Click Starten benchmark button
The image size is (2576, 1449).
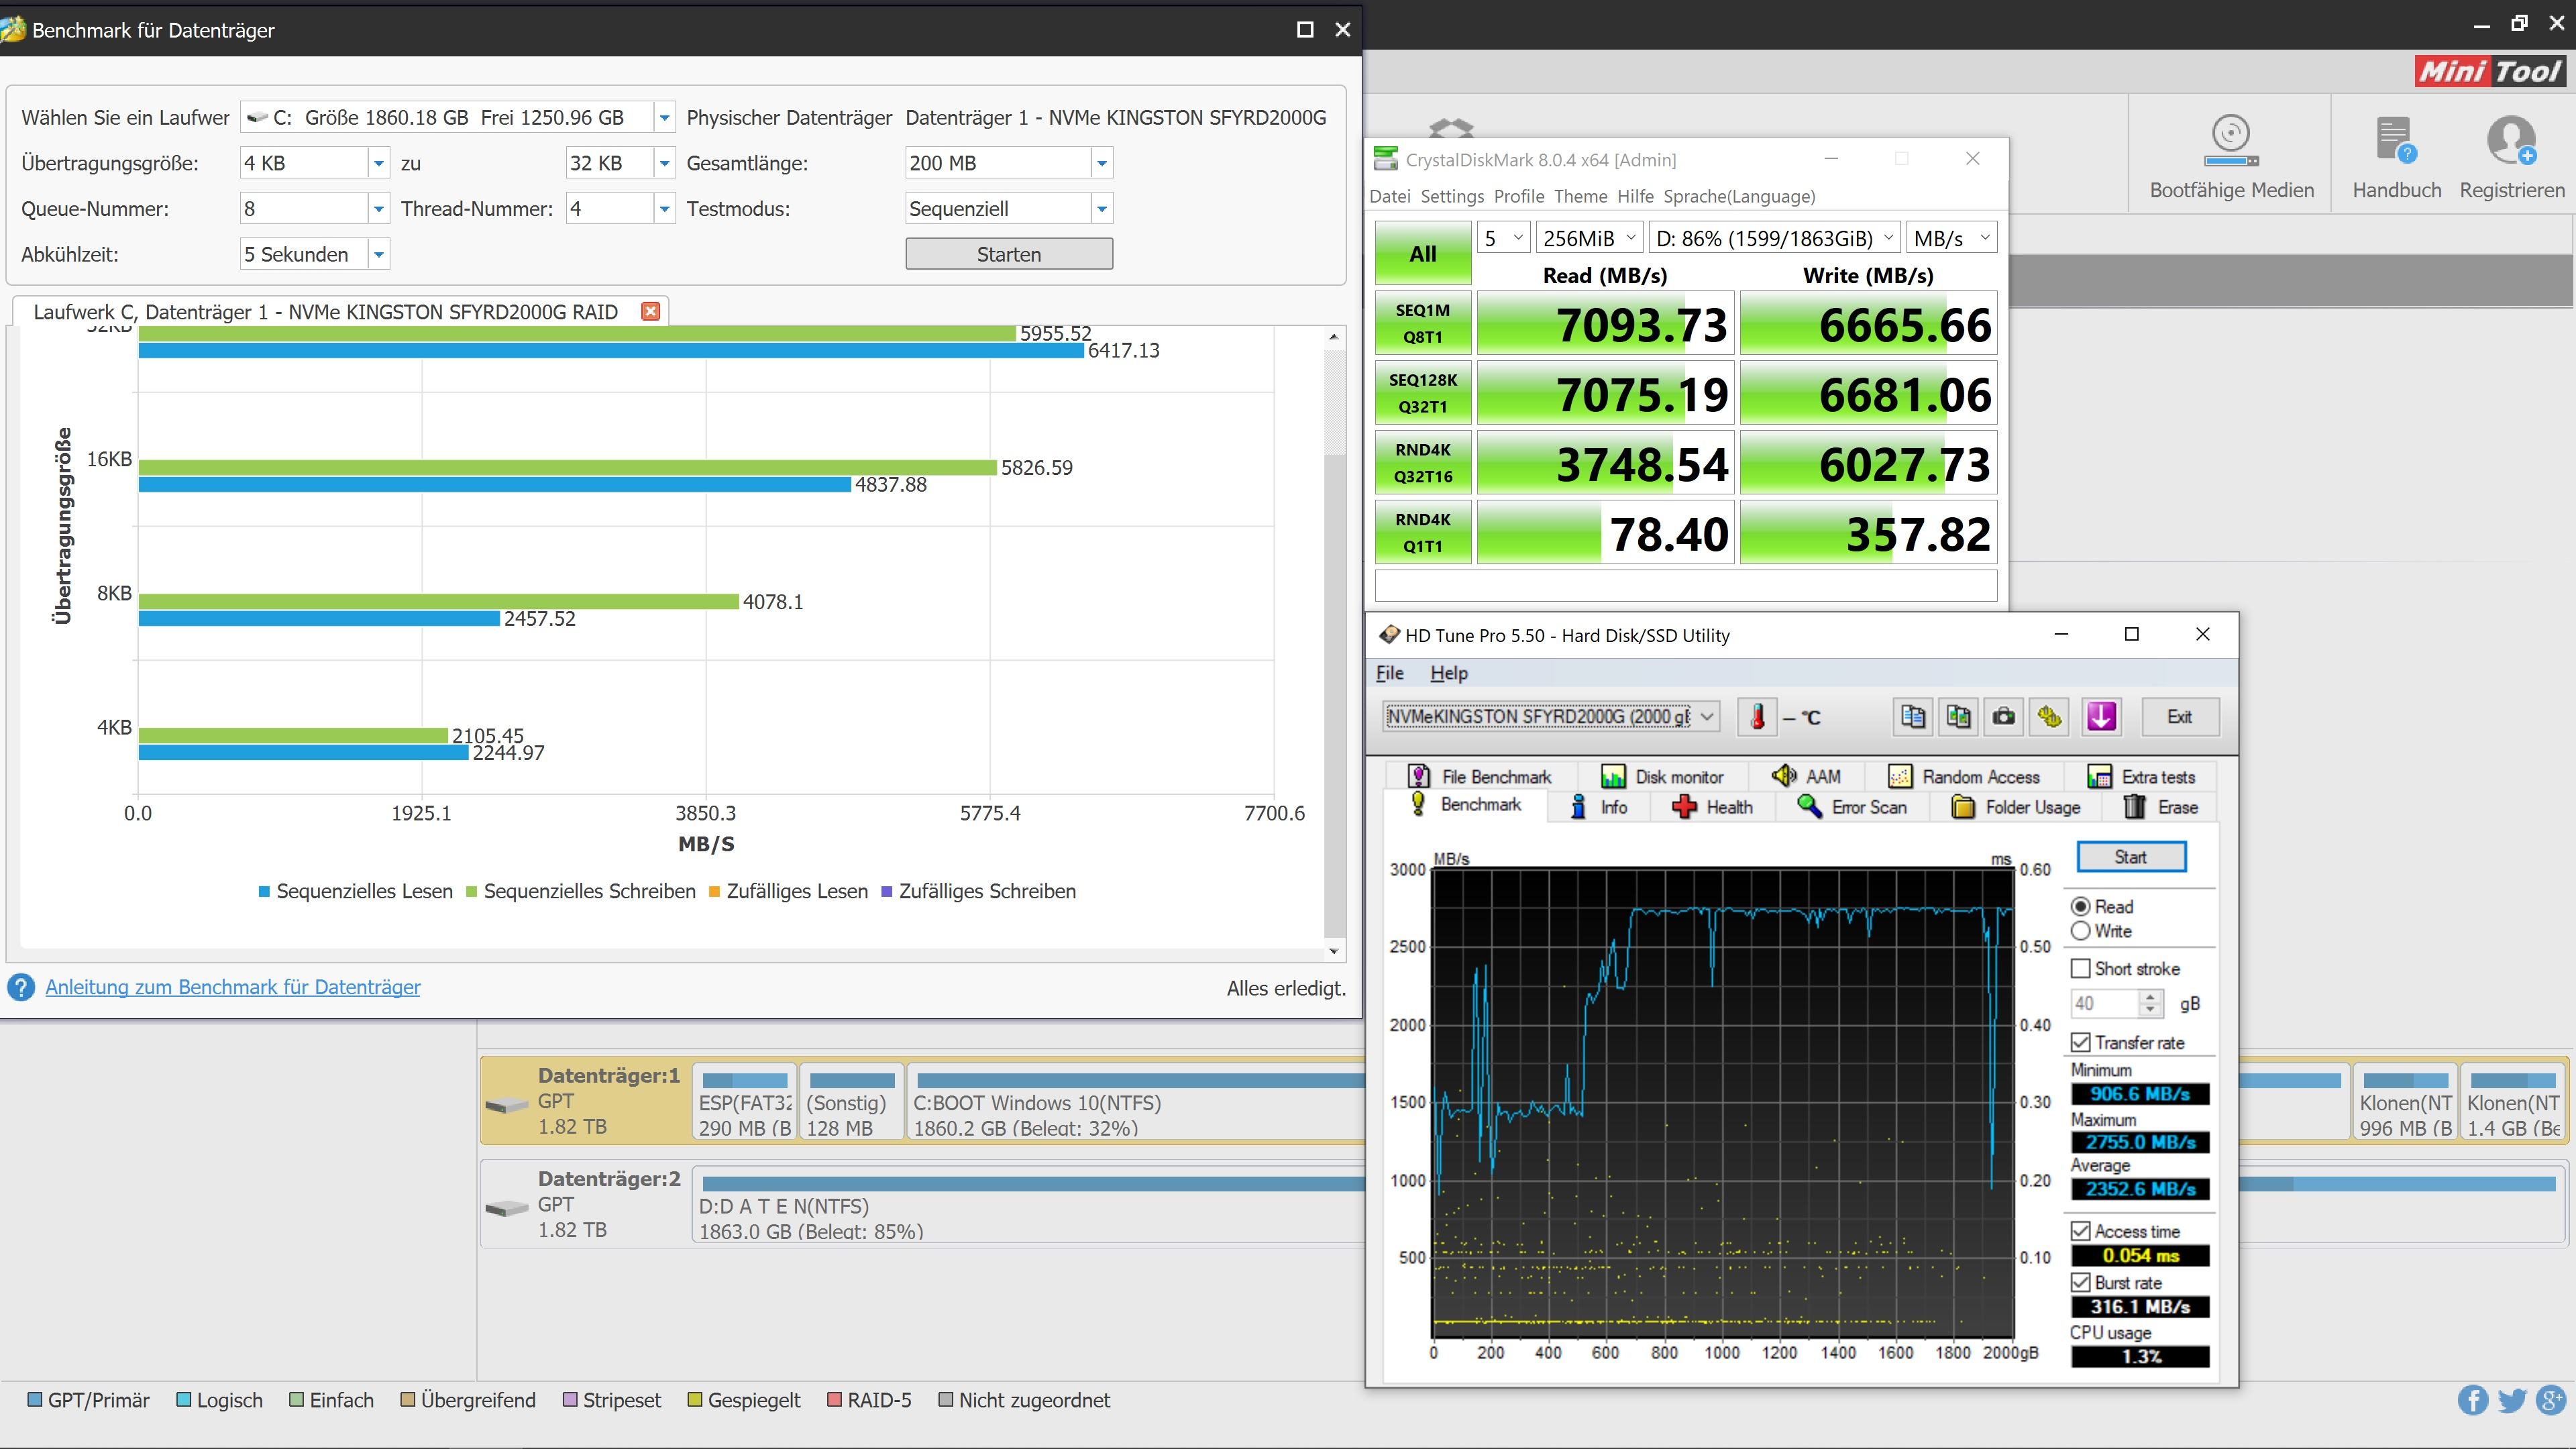[x=1008, y=254]
